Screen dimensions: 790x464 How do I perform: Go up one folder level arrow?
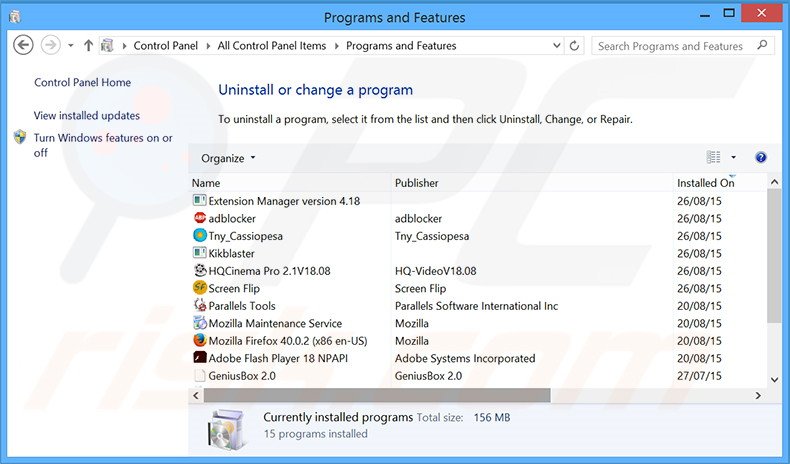(x=88, y=46)
